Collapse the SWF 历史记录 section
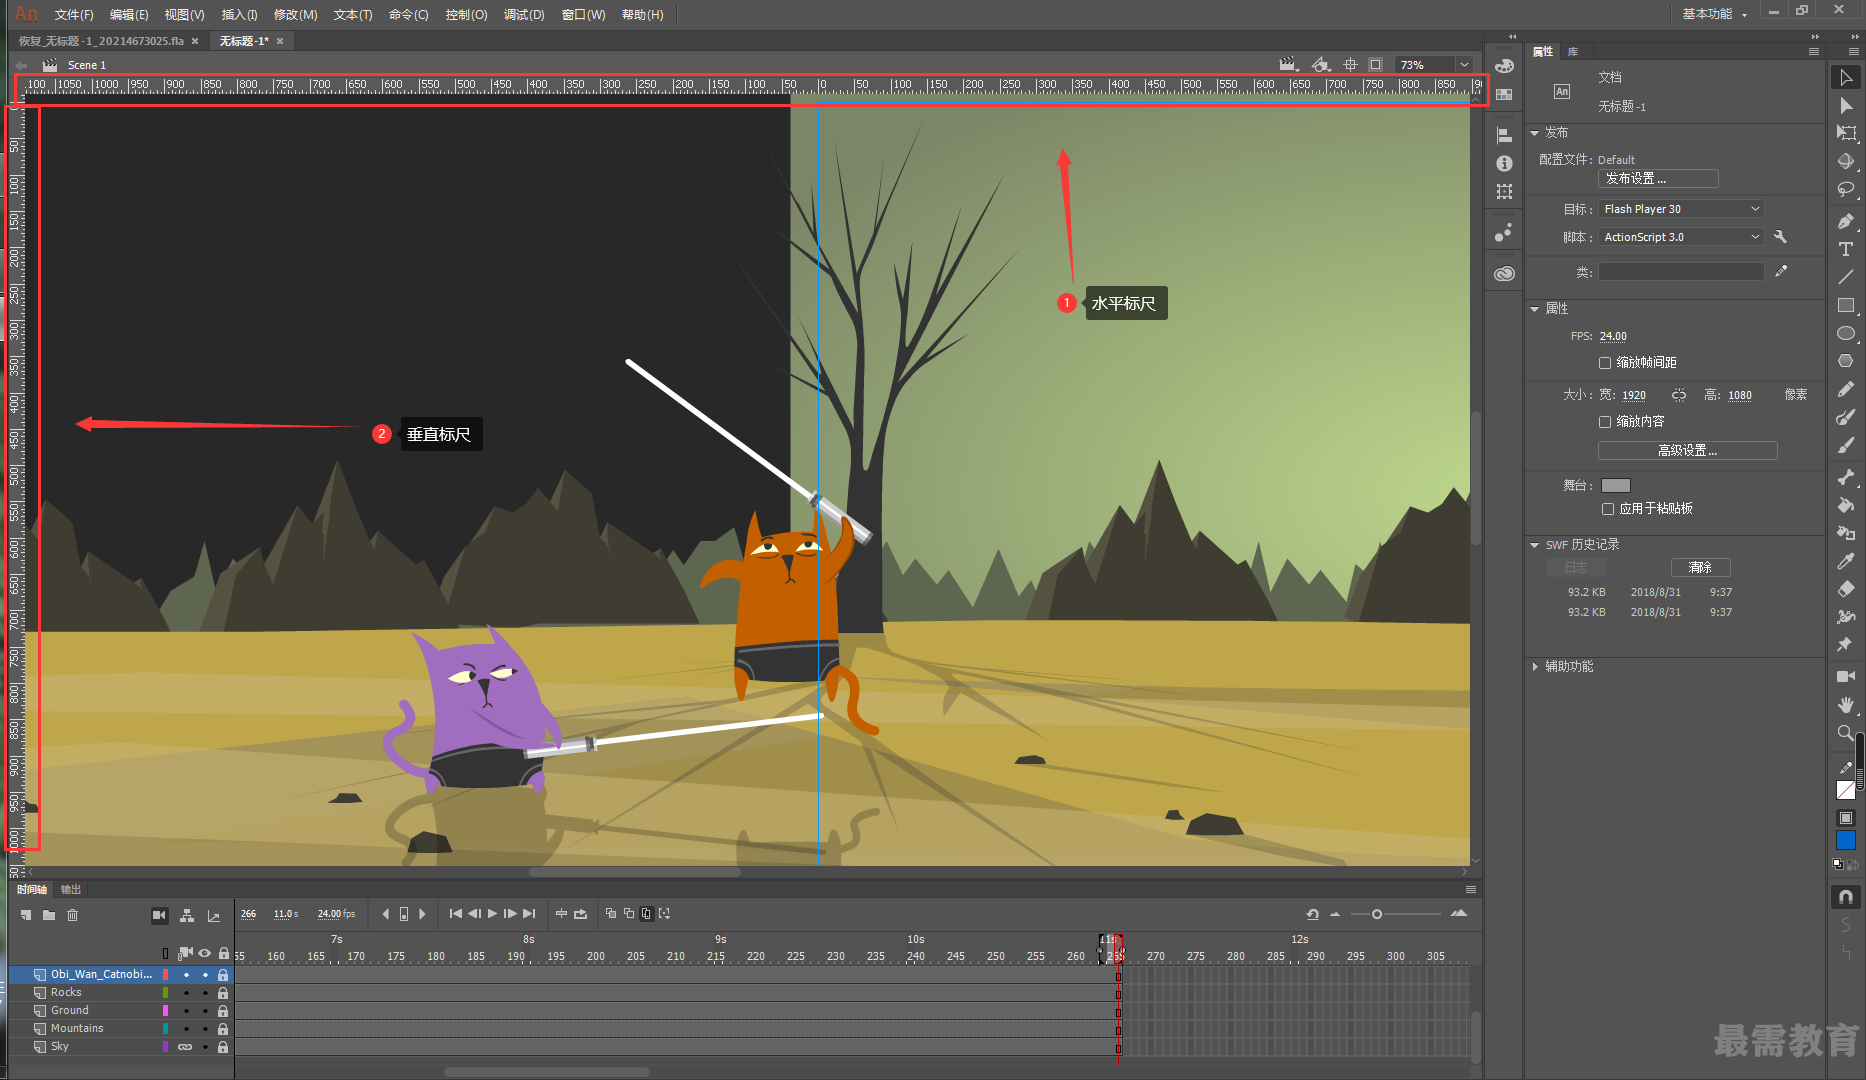This screenshot has width=1866, height=1080. click(x=1535, y=545)
